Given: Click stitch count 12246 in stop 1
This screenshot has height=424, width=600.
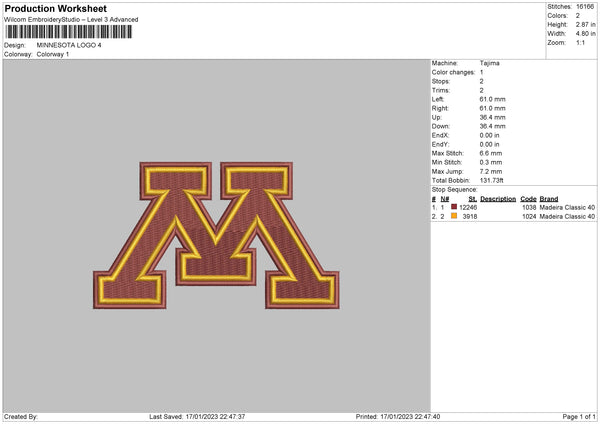Looking at the screenshot, I should tap(468, 207).
